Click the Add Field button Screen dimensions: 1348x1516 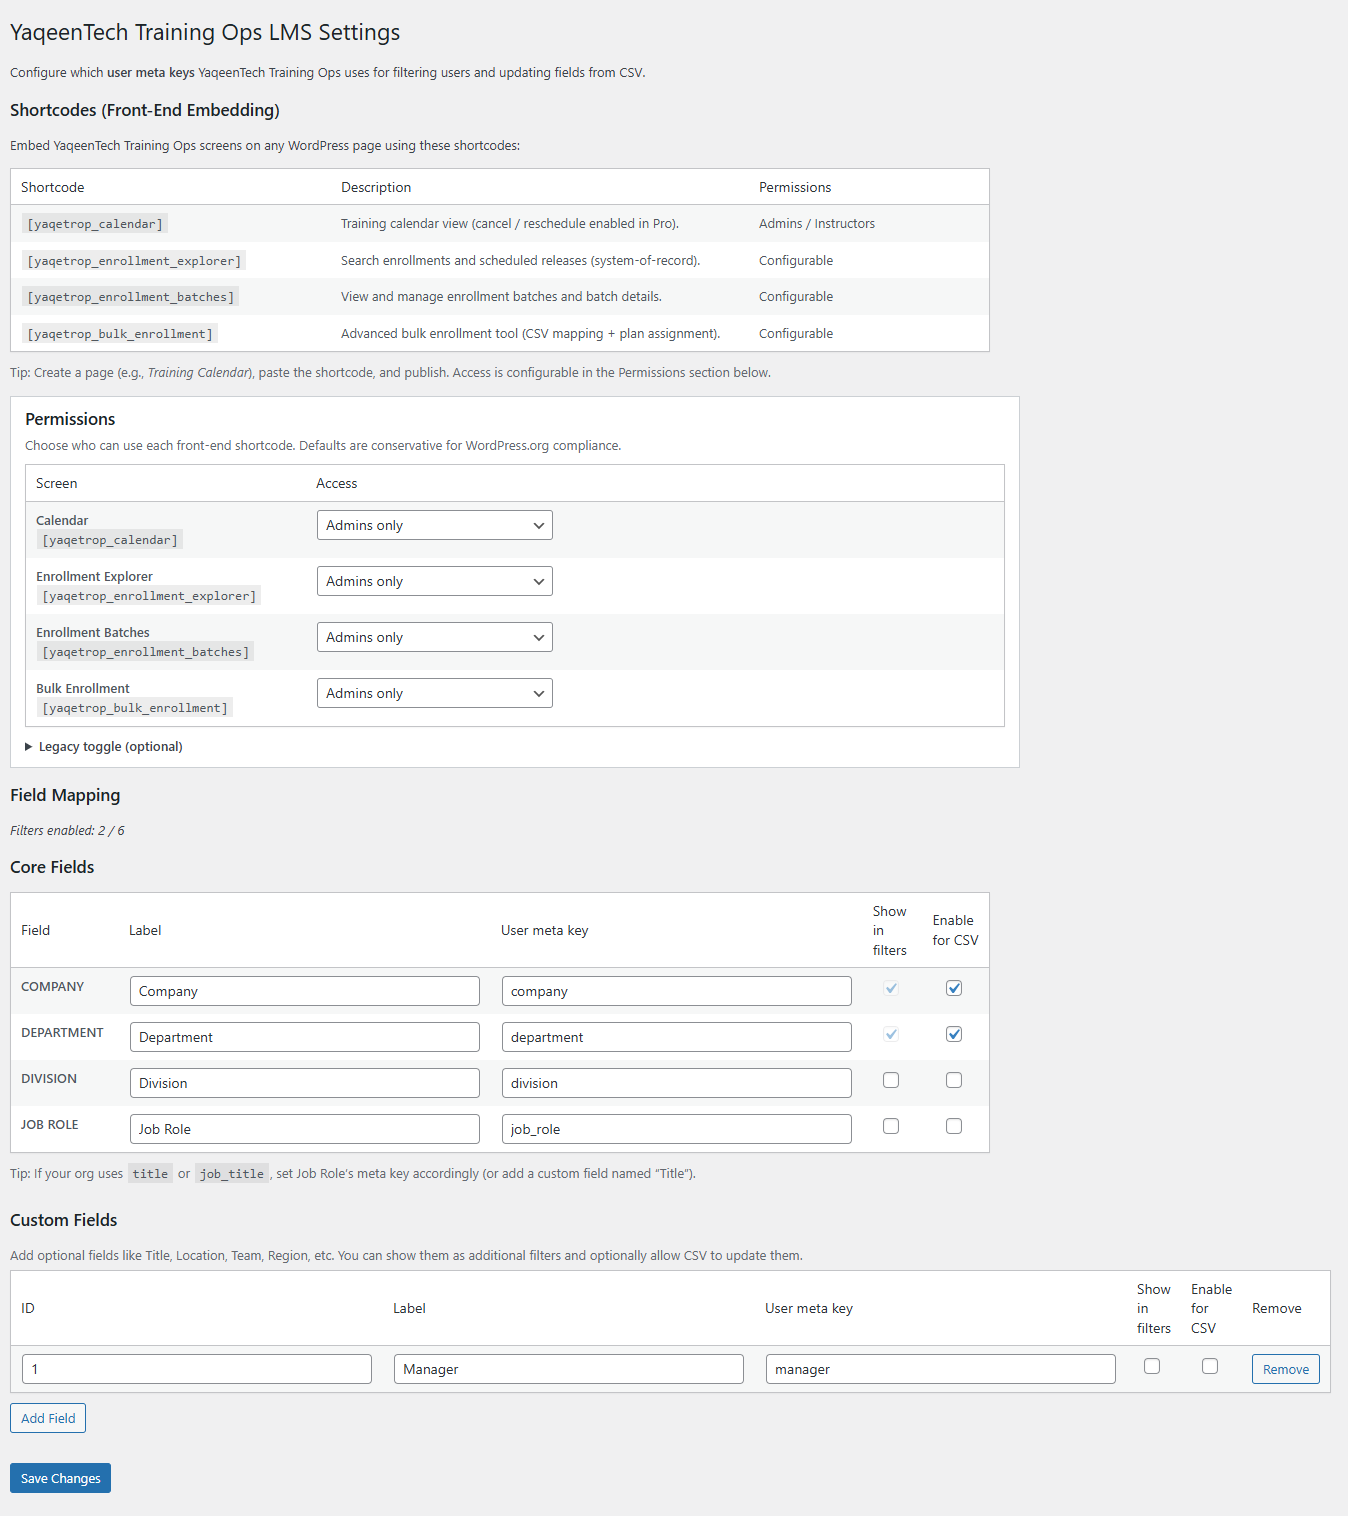click(47, 1417)
